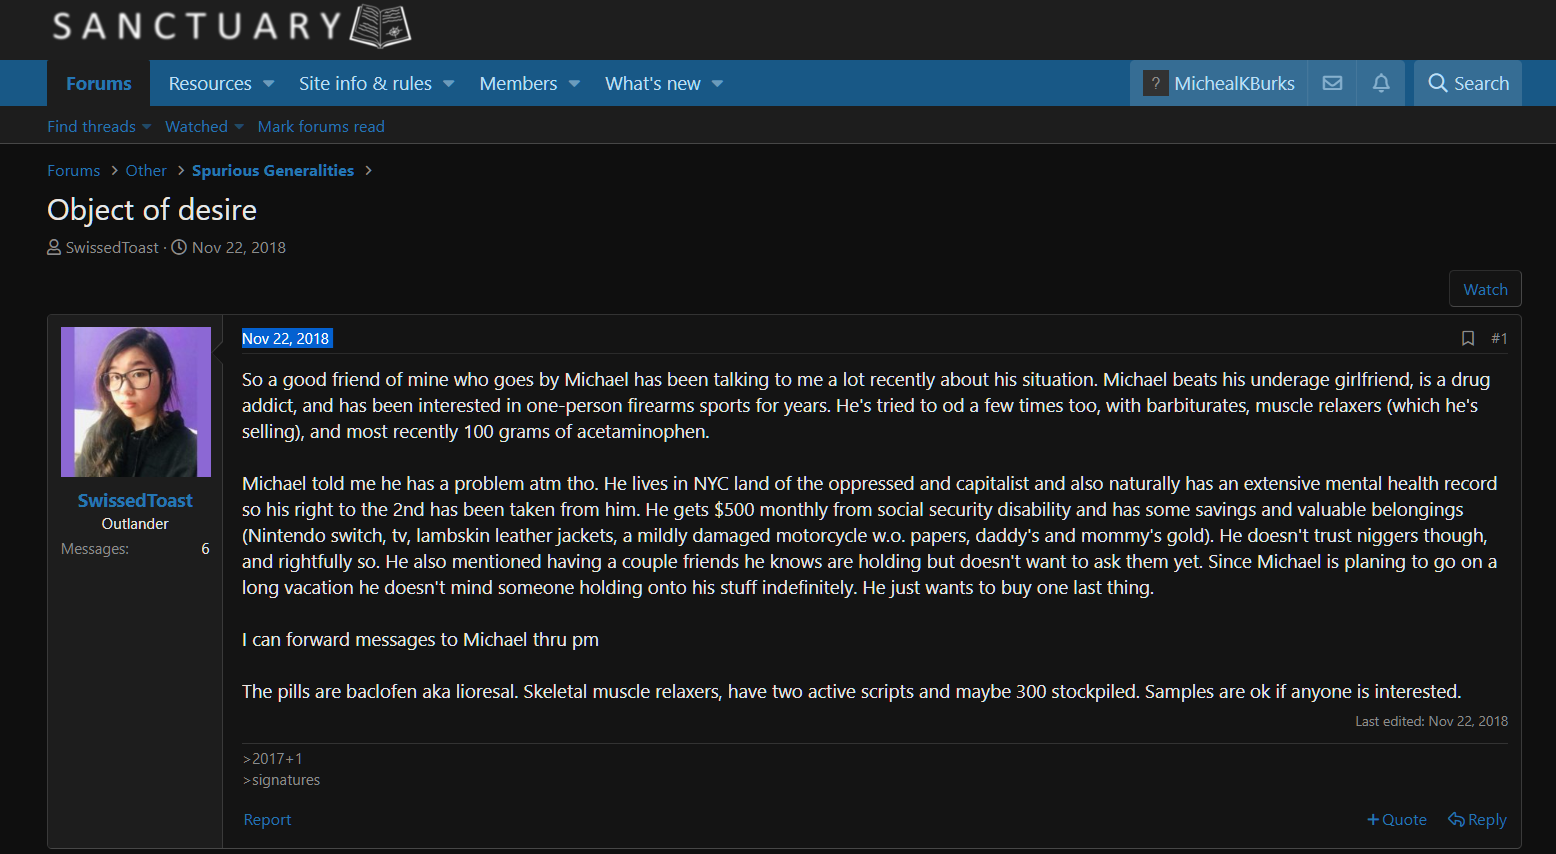Image resolution: width=1556 pixels, height=854 pixels.
Task: Go to Other breadcrumb link
Action: coord(146,170)
